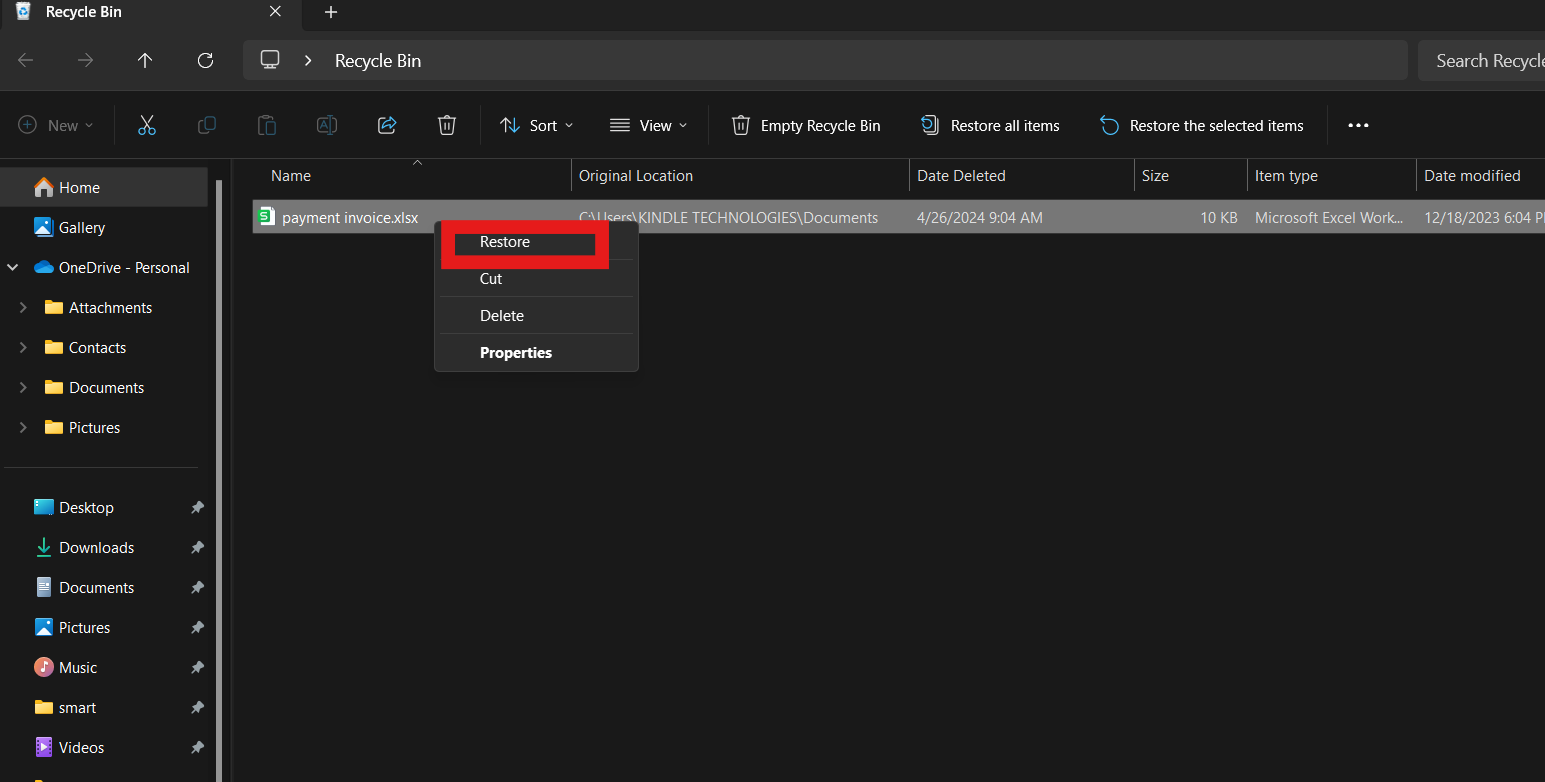
Task: Open the New dropdown menu
Action: [x=56, y=125]
